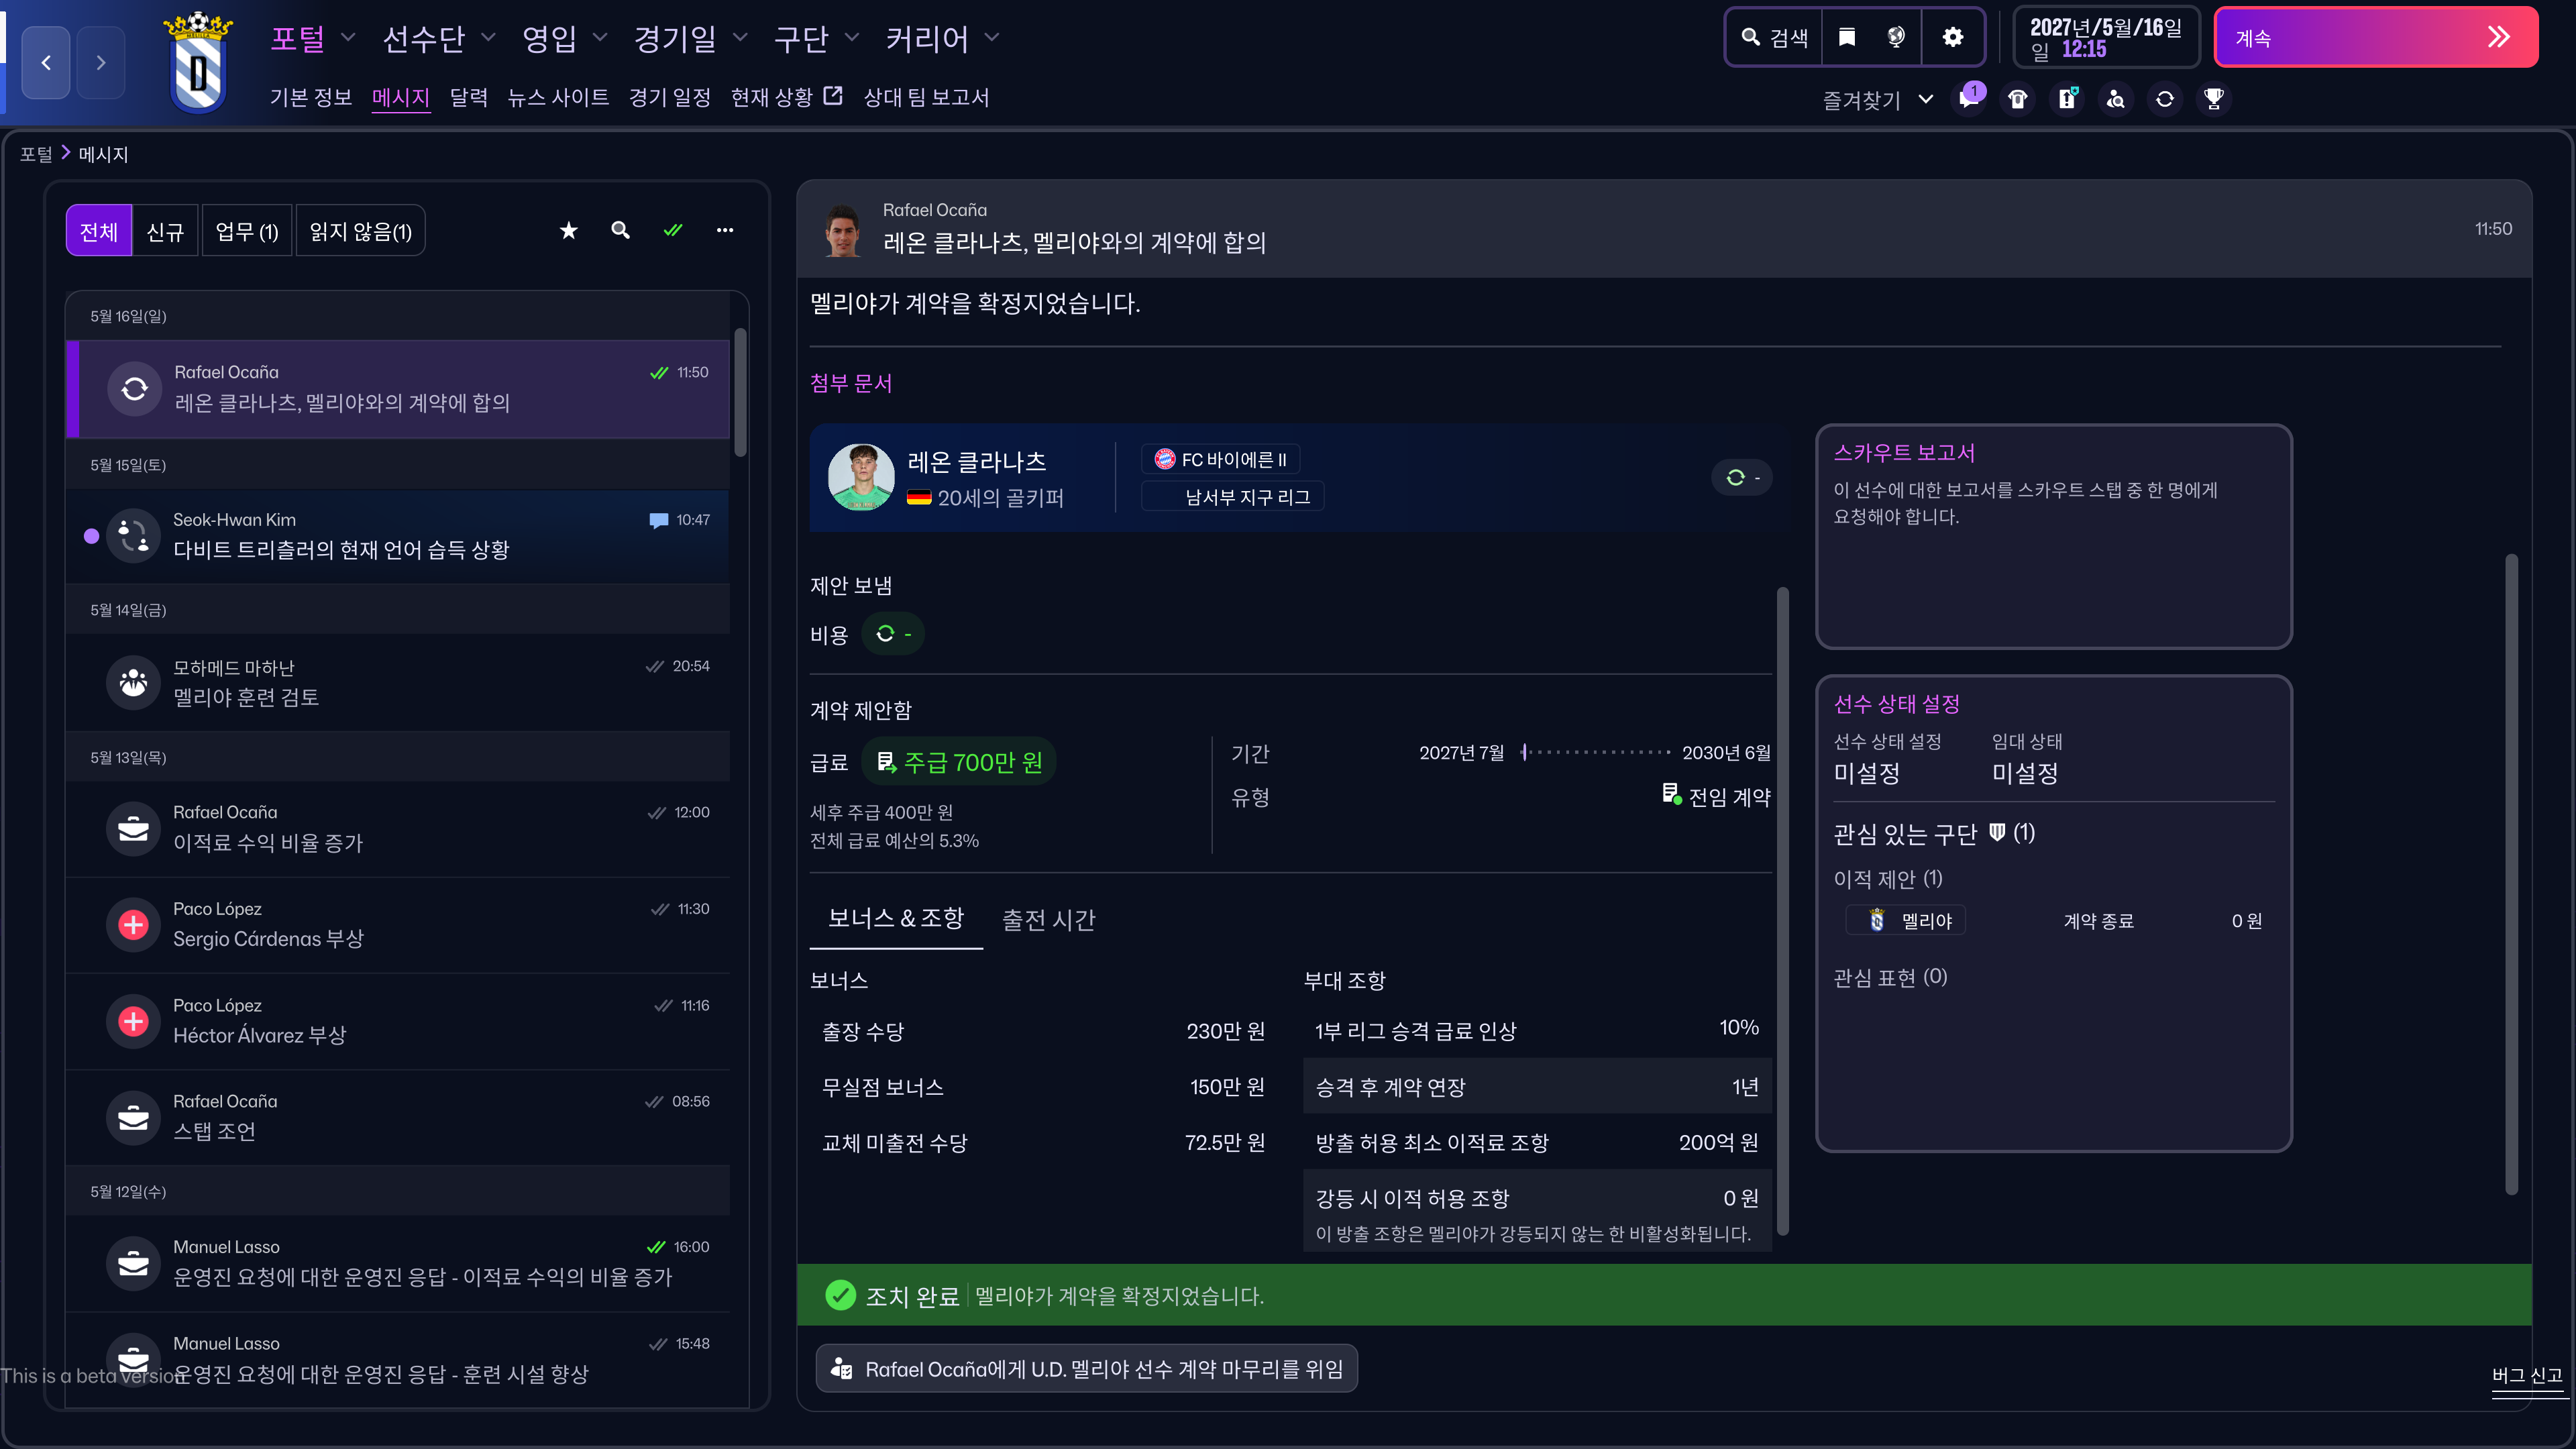
Task: Open the inbox three-dots more options
Action: [724, 231]
